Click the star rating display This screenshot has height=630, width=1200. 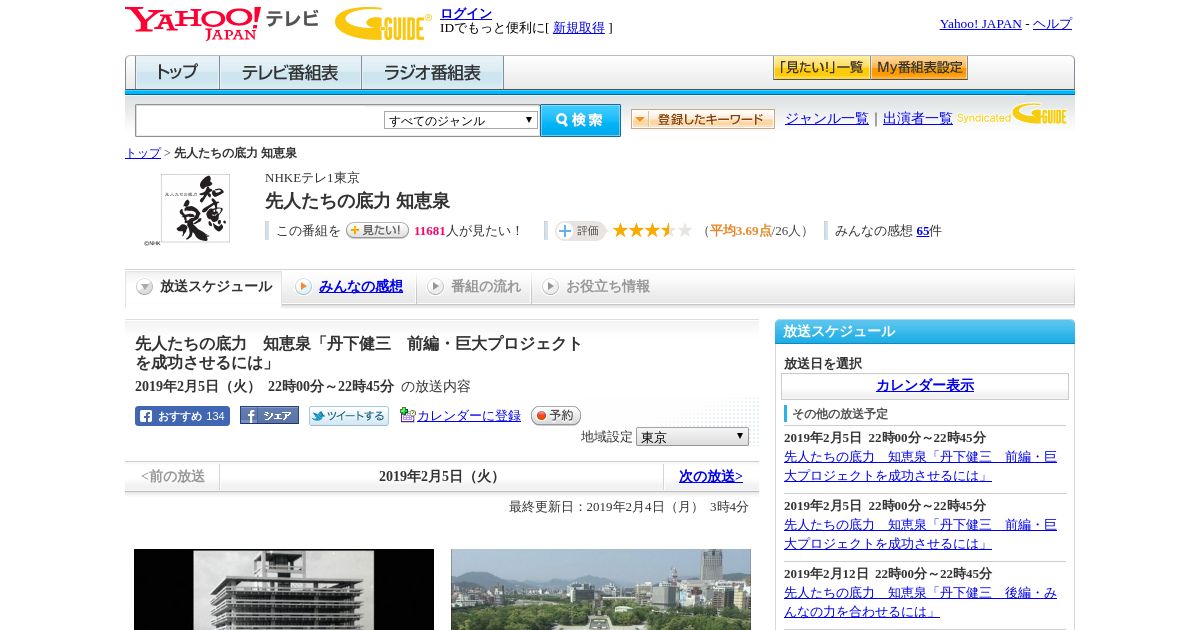pos(652,231)
